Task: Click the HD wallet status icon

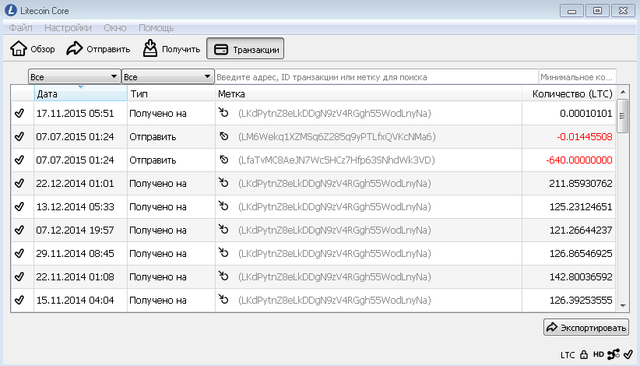Action: click(598, 354)
